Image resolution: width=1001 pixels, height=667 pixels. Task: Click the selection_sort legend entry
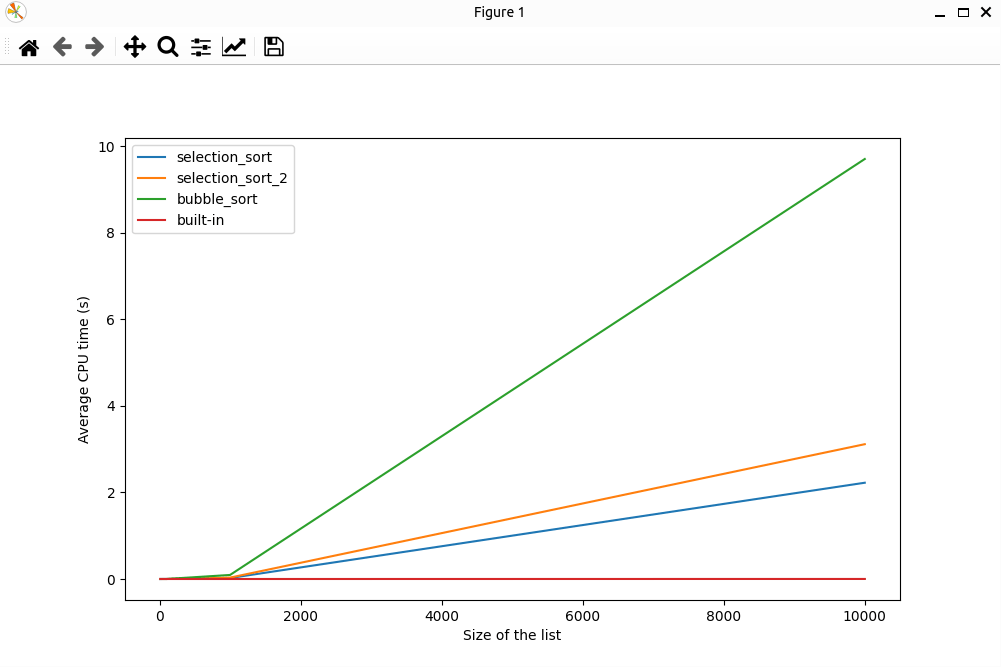(x=223, y=157)
